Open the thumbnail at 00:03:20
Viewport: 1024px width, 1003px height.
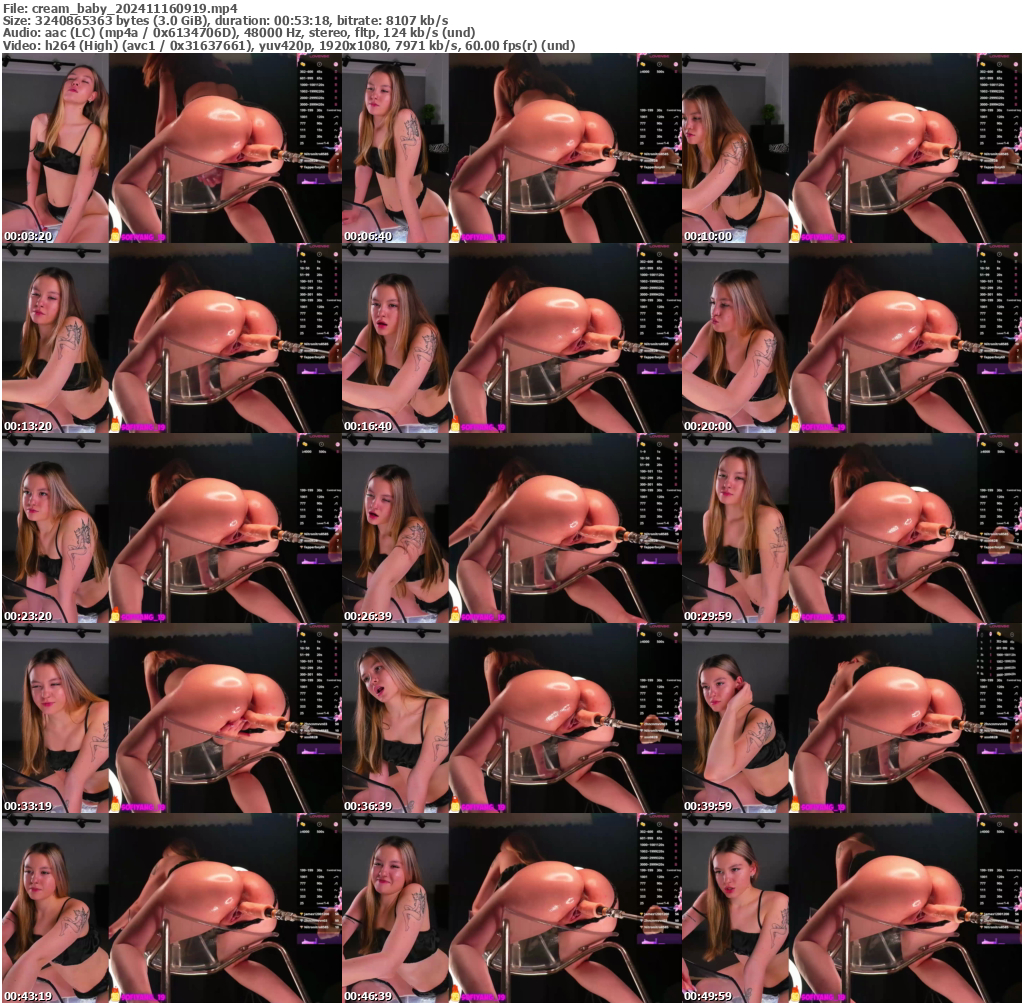coord(171,148)
